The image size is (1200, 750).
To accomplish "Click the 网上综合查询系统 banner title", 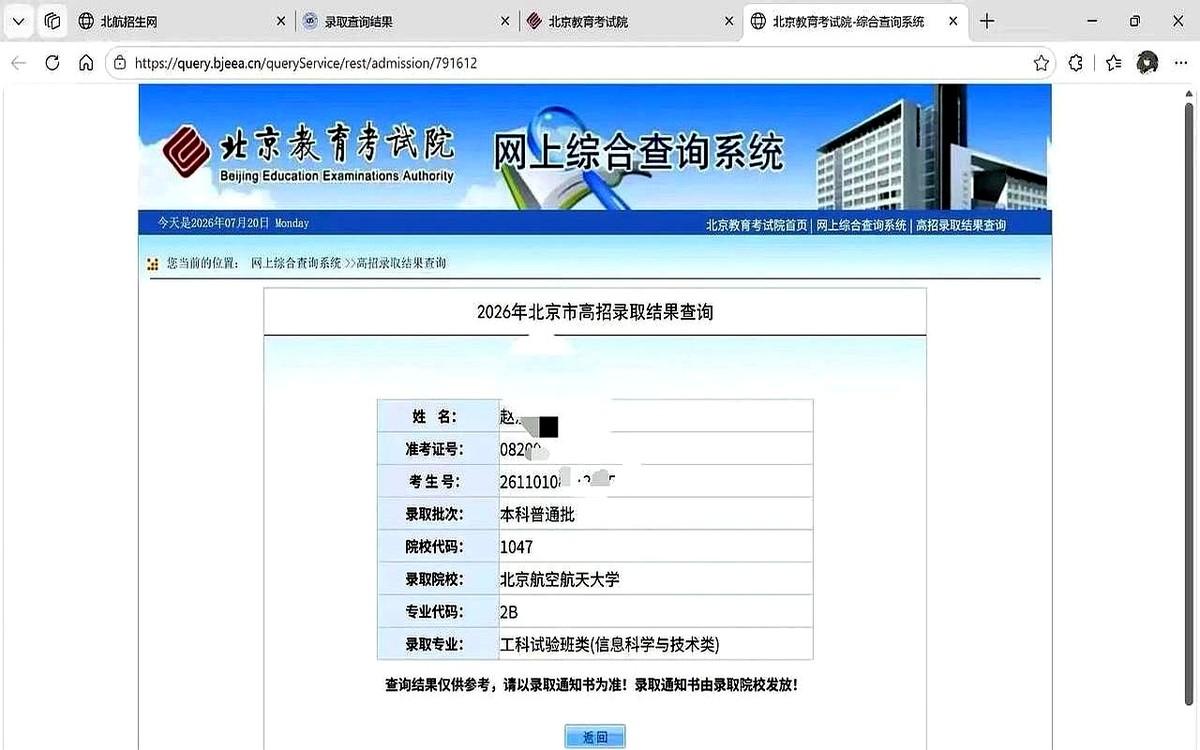I will point(638,152).
